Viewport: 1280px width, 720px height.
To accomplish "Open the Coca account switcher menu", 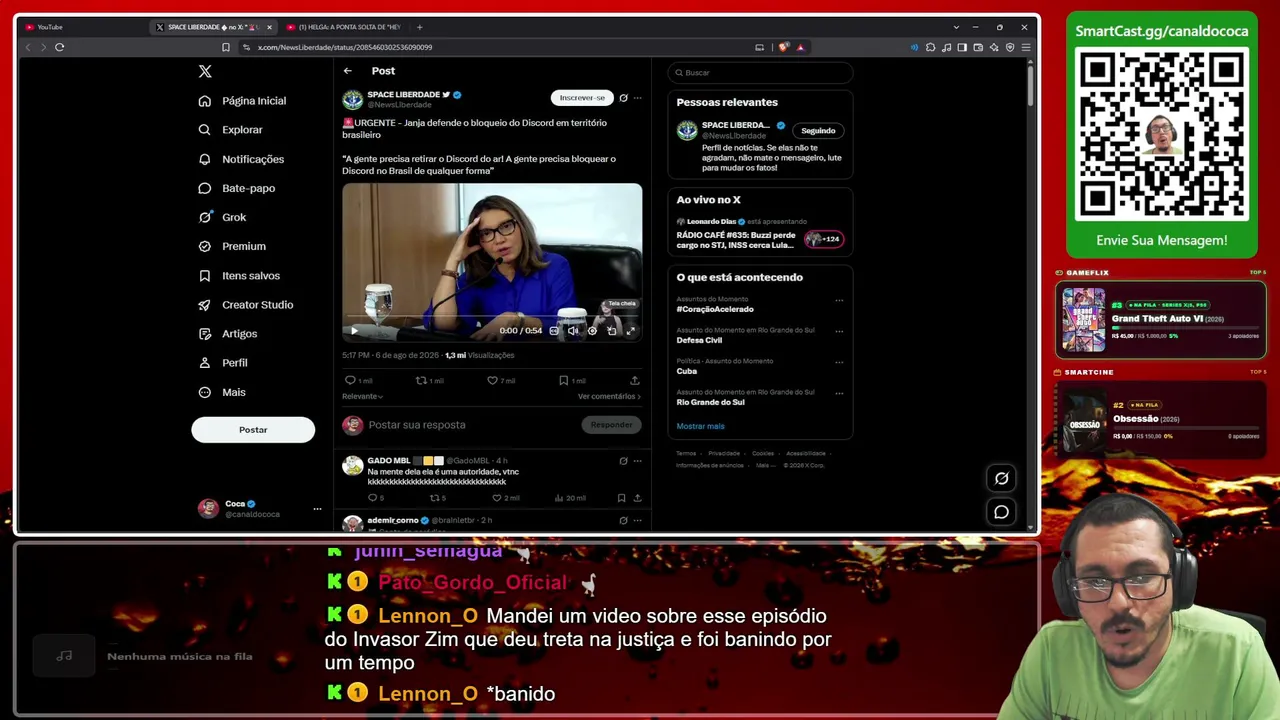I will (x=260, y=509).
